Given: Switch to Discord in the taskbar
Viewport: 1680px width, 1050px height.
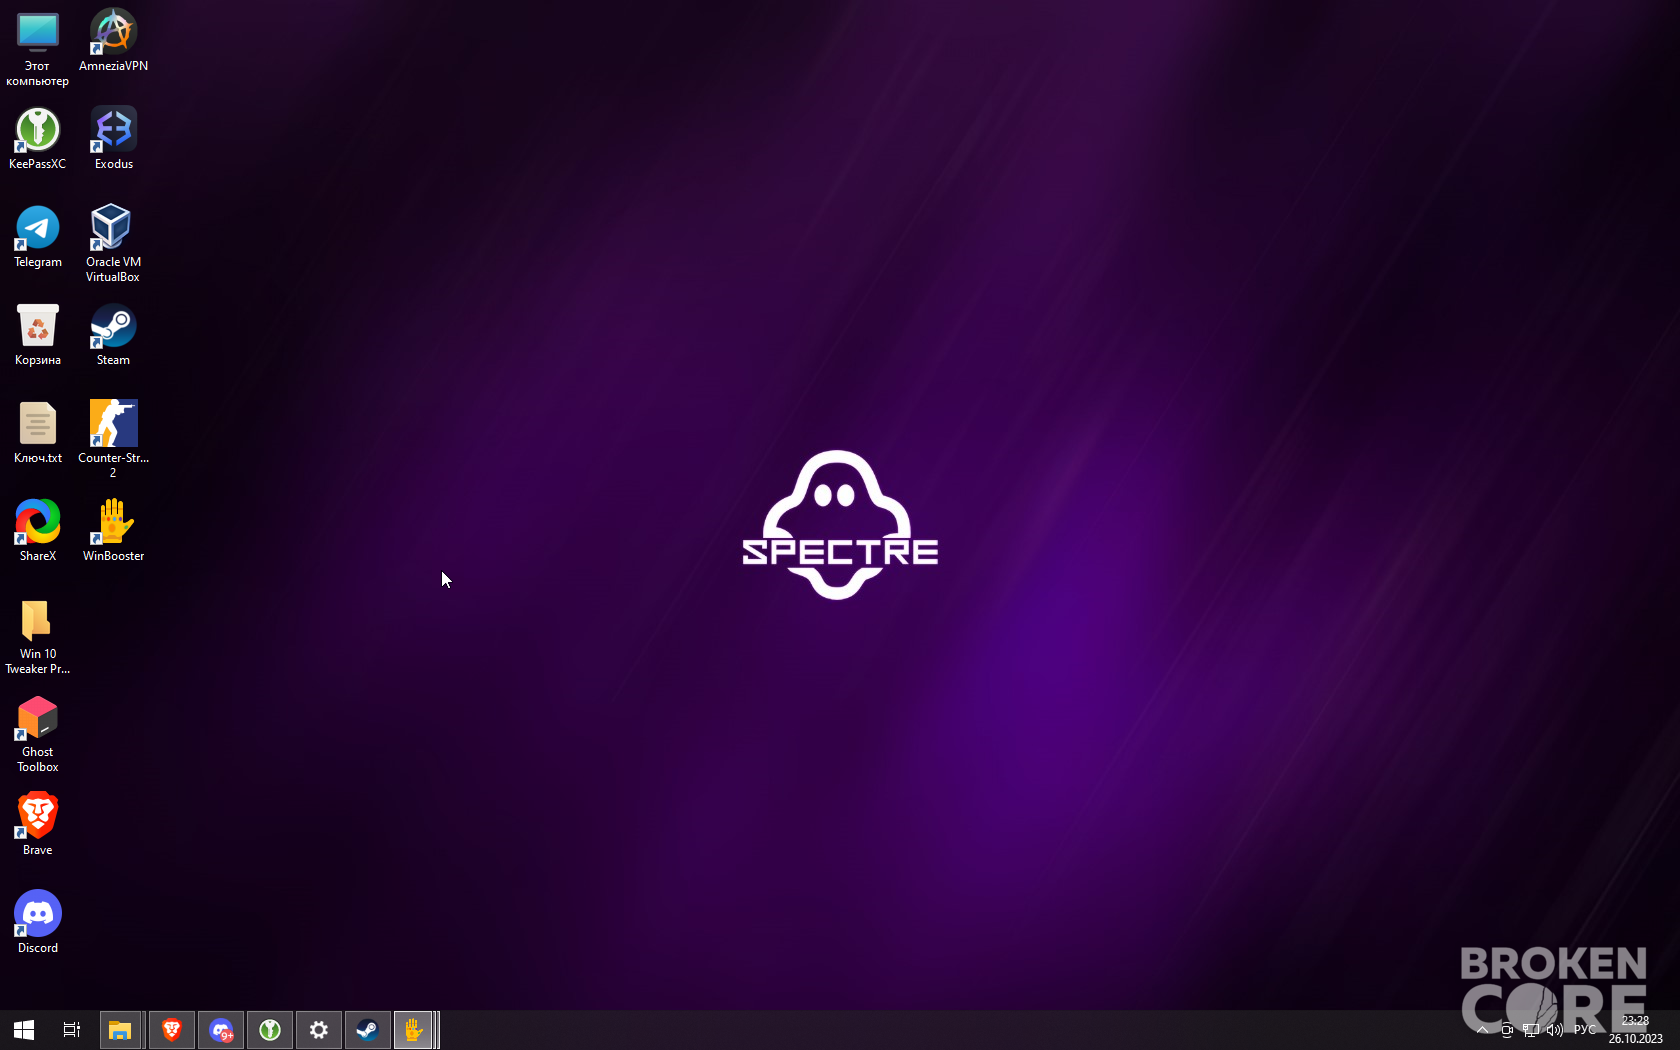Looking at the screenshot, I should point(221,1030).
